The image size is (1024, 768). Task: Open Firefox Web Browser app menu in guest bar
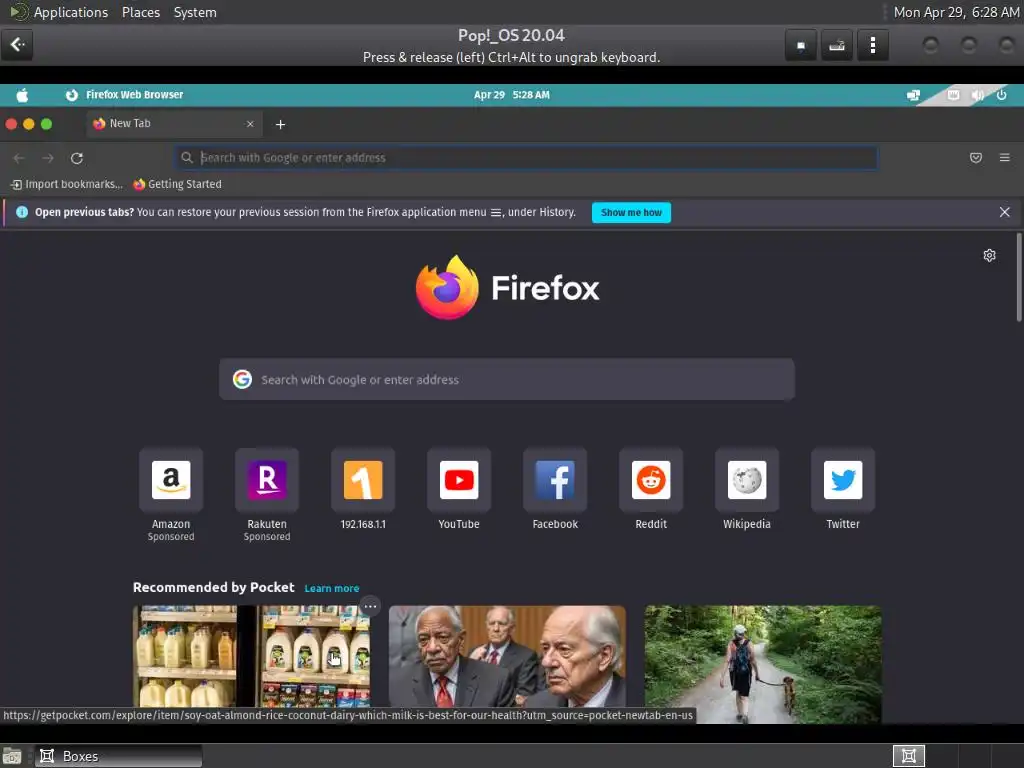125,95
